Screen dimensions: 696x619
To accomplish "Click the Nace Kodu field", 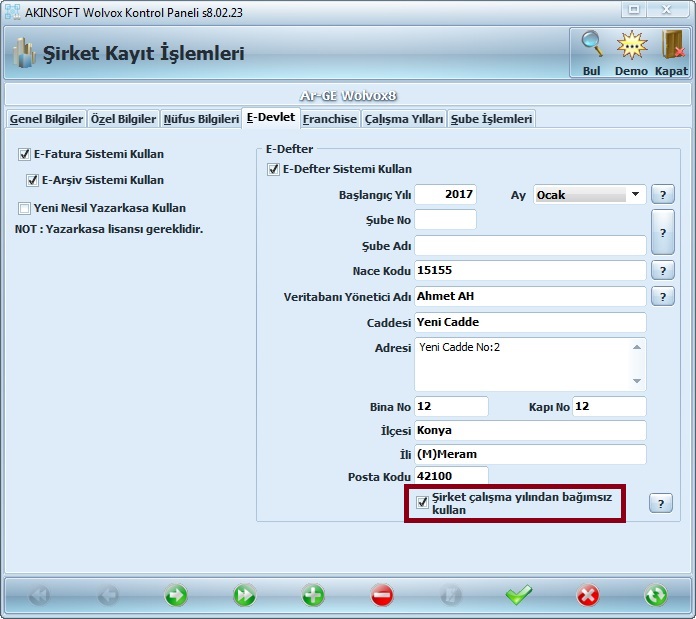I will coord(530,271).
